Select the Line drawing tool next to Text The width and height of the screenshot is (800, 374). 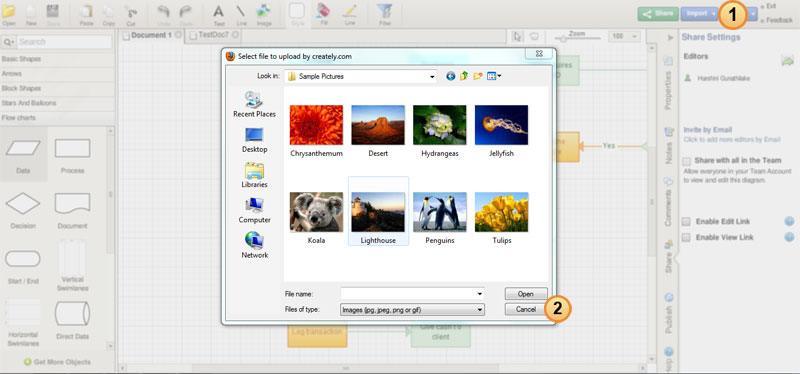click(x=240, y=11)
